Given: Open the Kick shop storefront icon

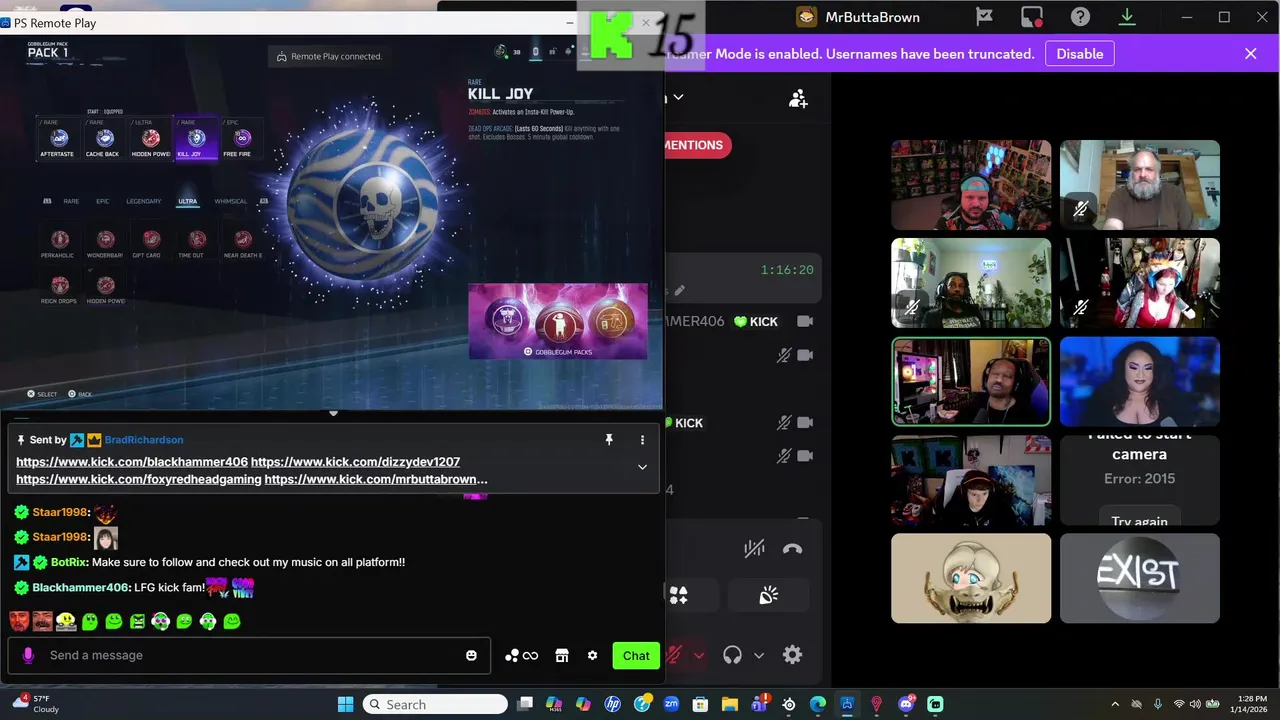Looking at the screenshot, I should 562,655.
